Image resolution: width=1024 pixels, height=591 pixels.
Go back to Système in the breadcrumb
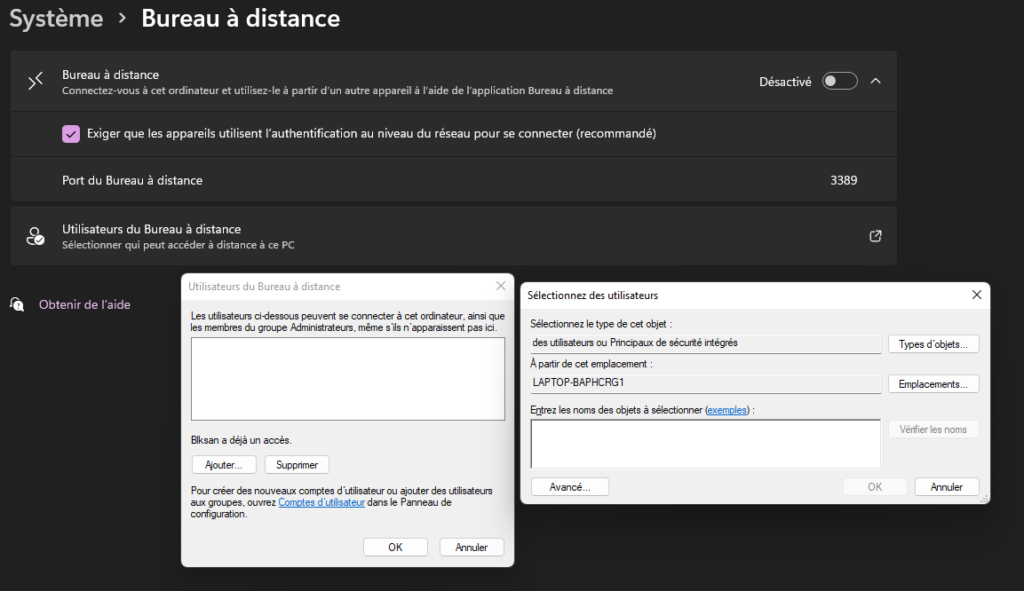point(56,18)
